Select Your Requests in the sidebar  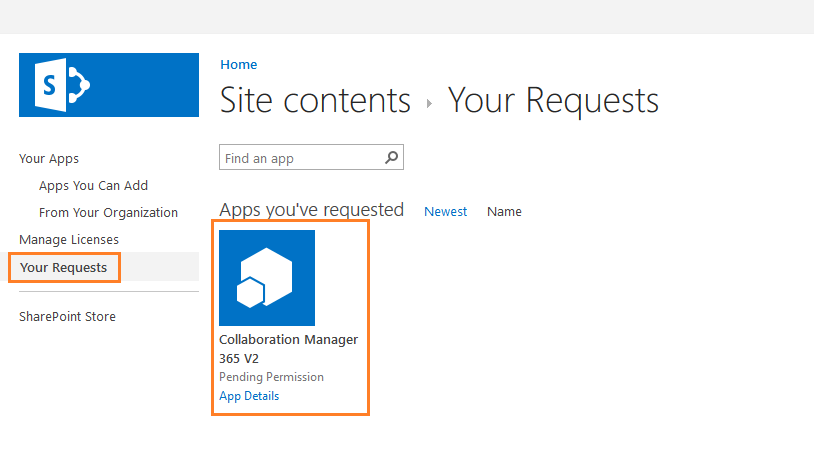click(x=64, y=267)
